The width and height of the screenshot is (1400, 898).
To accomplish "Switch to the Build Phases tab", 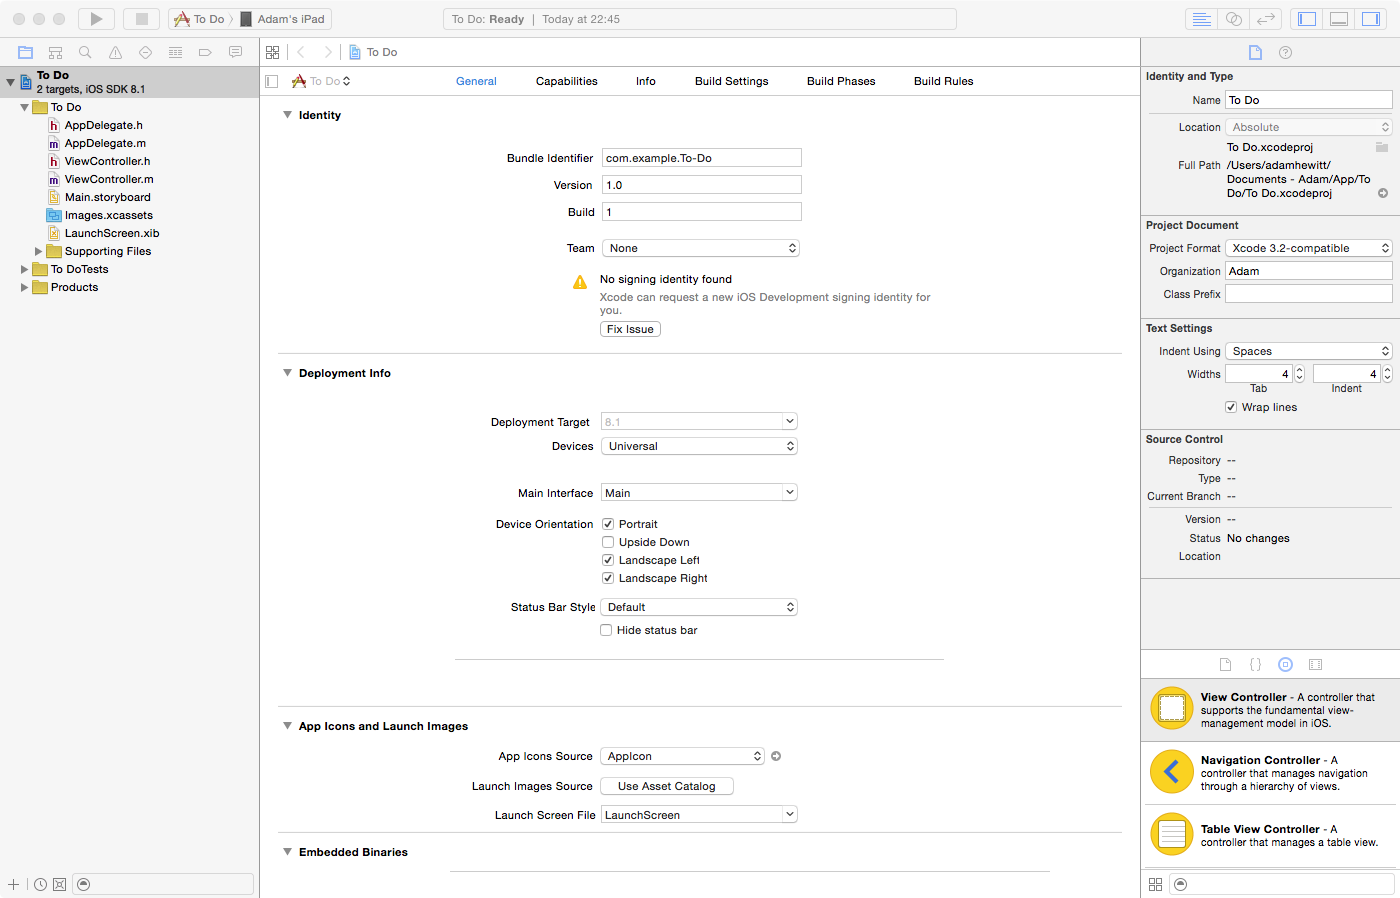I will [841, 81].
